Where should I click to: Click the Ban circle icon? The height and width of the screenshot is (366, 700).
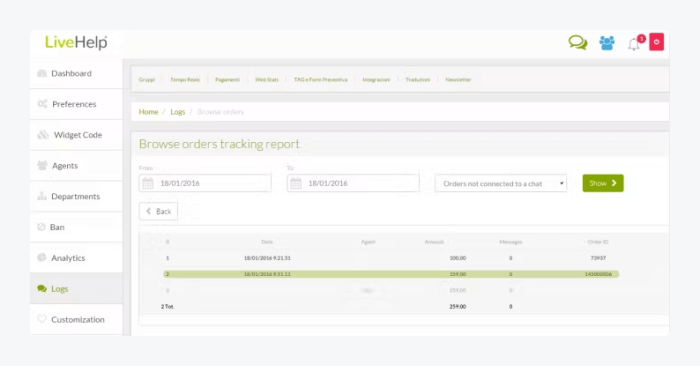[42, 227]
